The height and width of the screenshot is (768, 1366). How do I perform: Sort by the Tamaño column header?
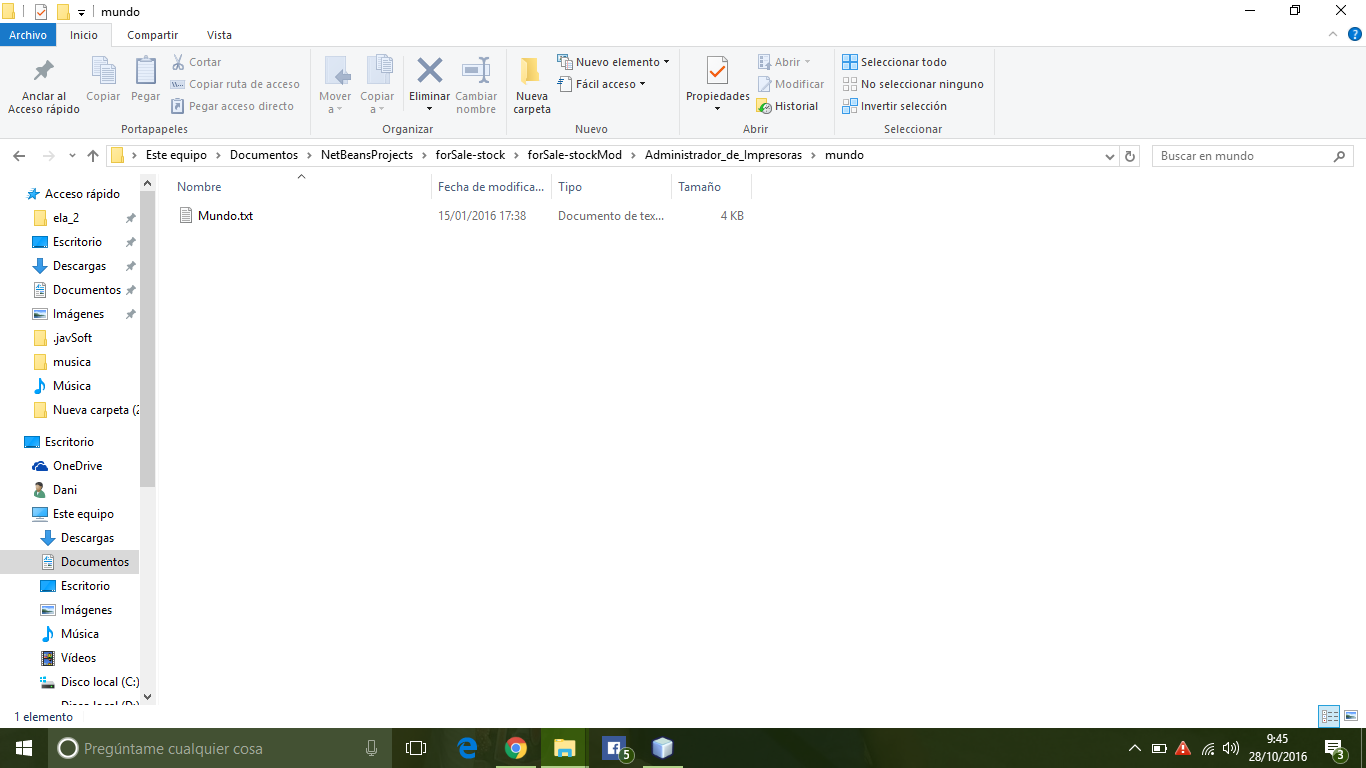(711, 187)
